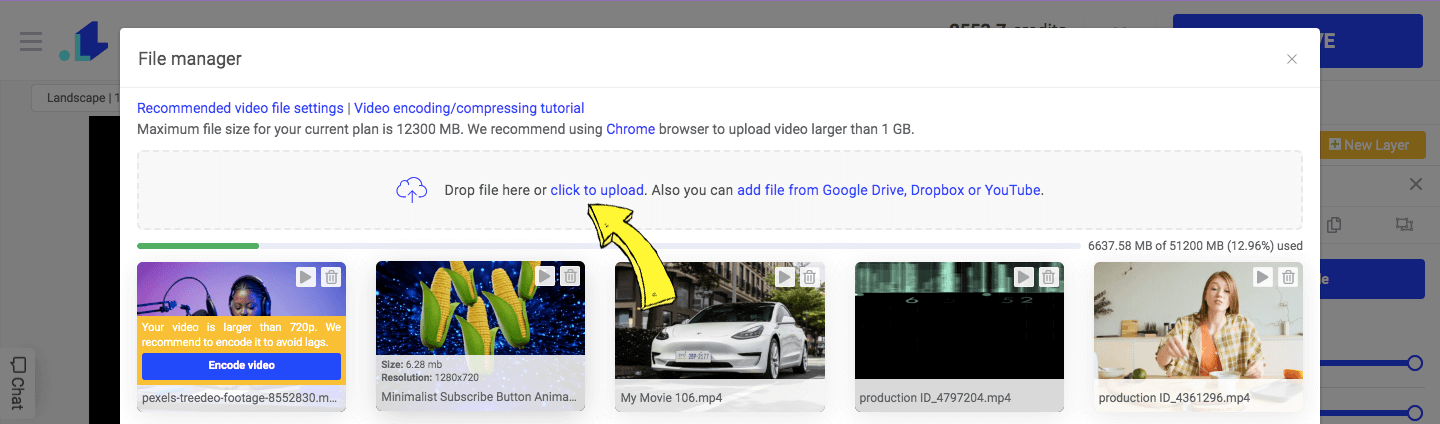The height and width of the screenshot is (424, 1440).
Task: Delete production ID_4797204.mp4 file
Action: [x=1049, y=276]
